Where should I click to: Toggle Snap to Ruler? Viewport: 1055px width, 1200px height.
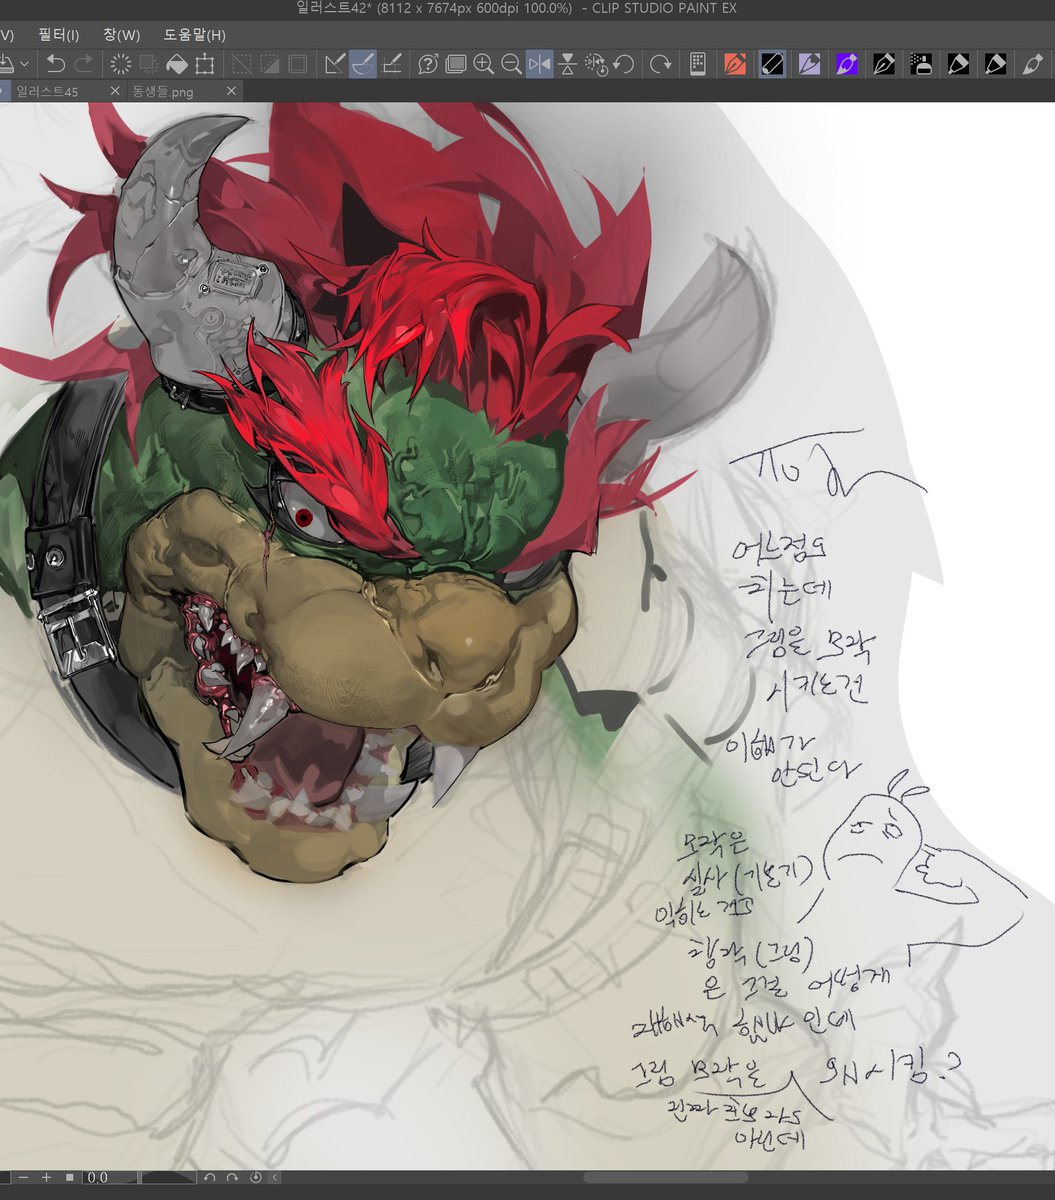pyautogui.click(x=335, y=64)
